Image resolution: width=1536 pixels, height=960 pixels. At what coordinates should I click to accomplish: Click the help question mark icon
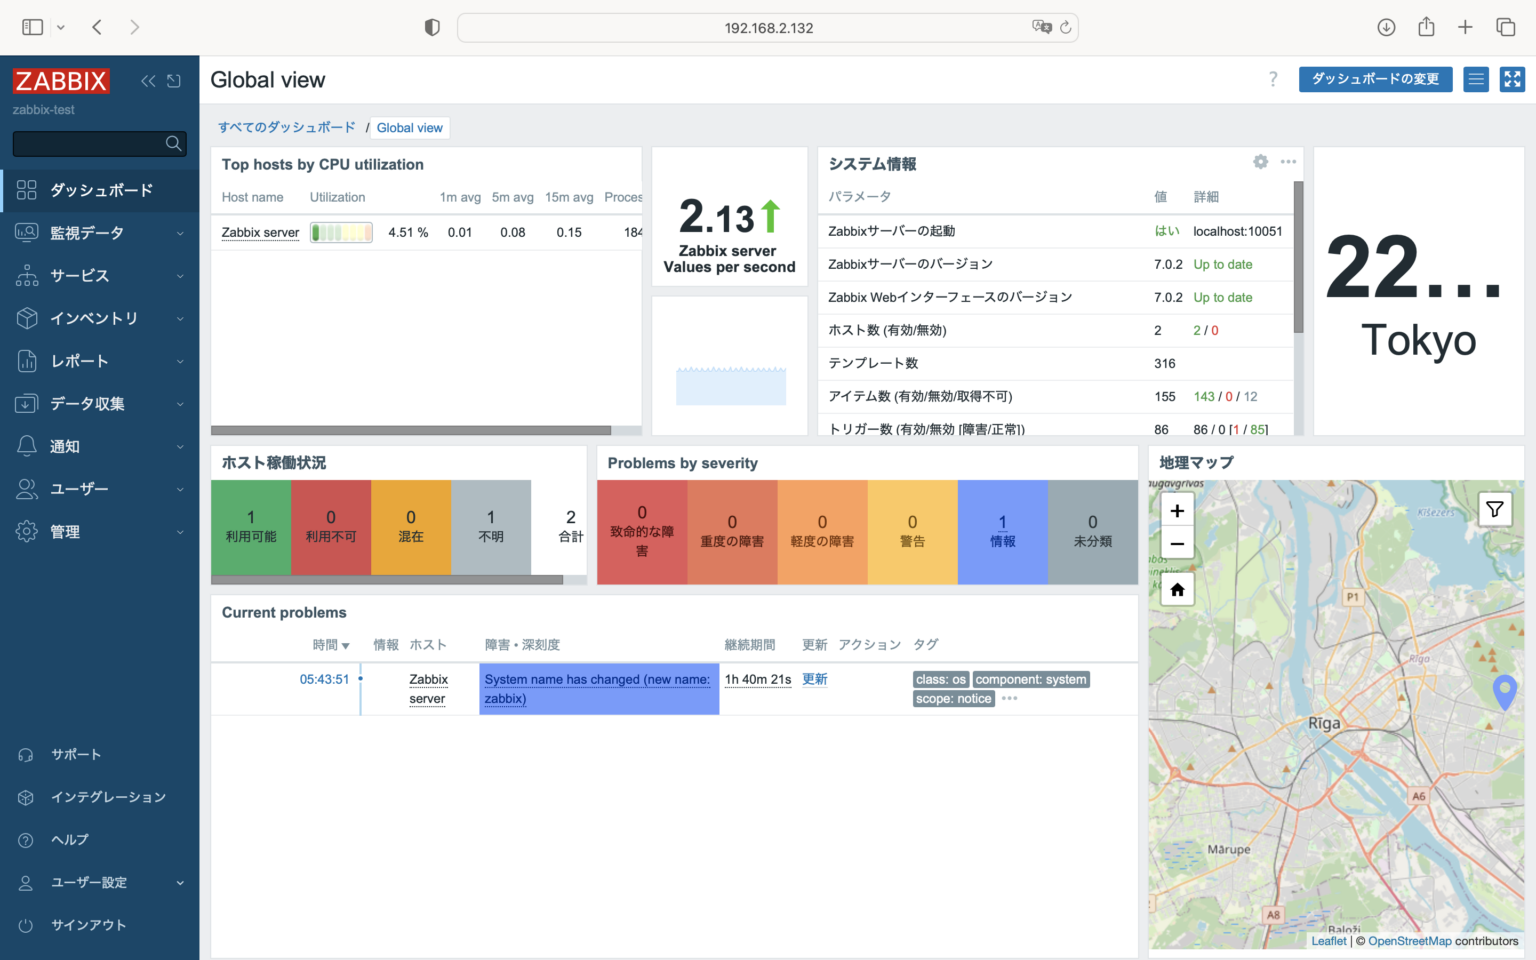(x=1273, y=79)
